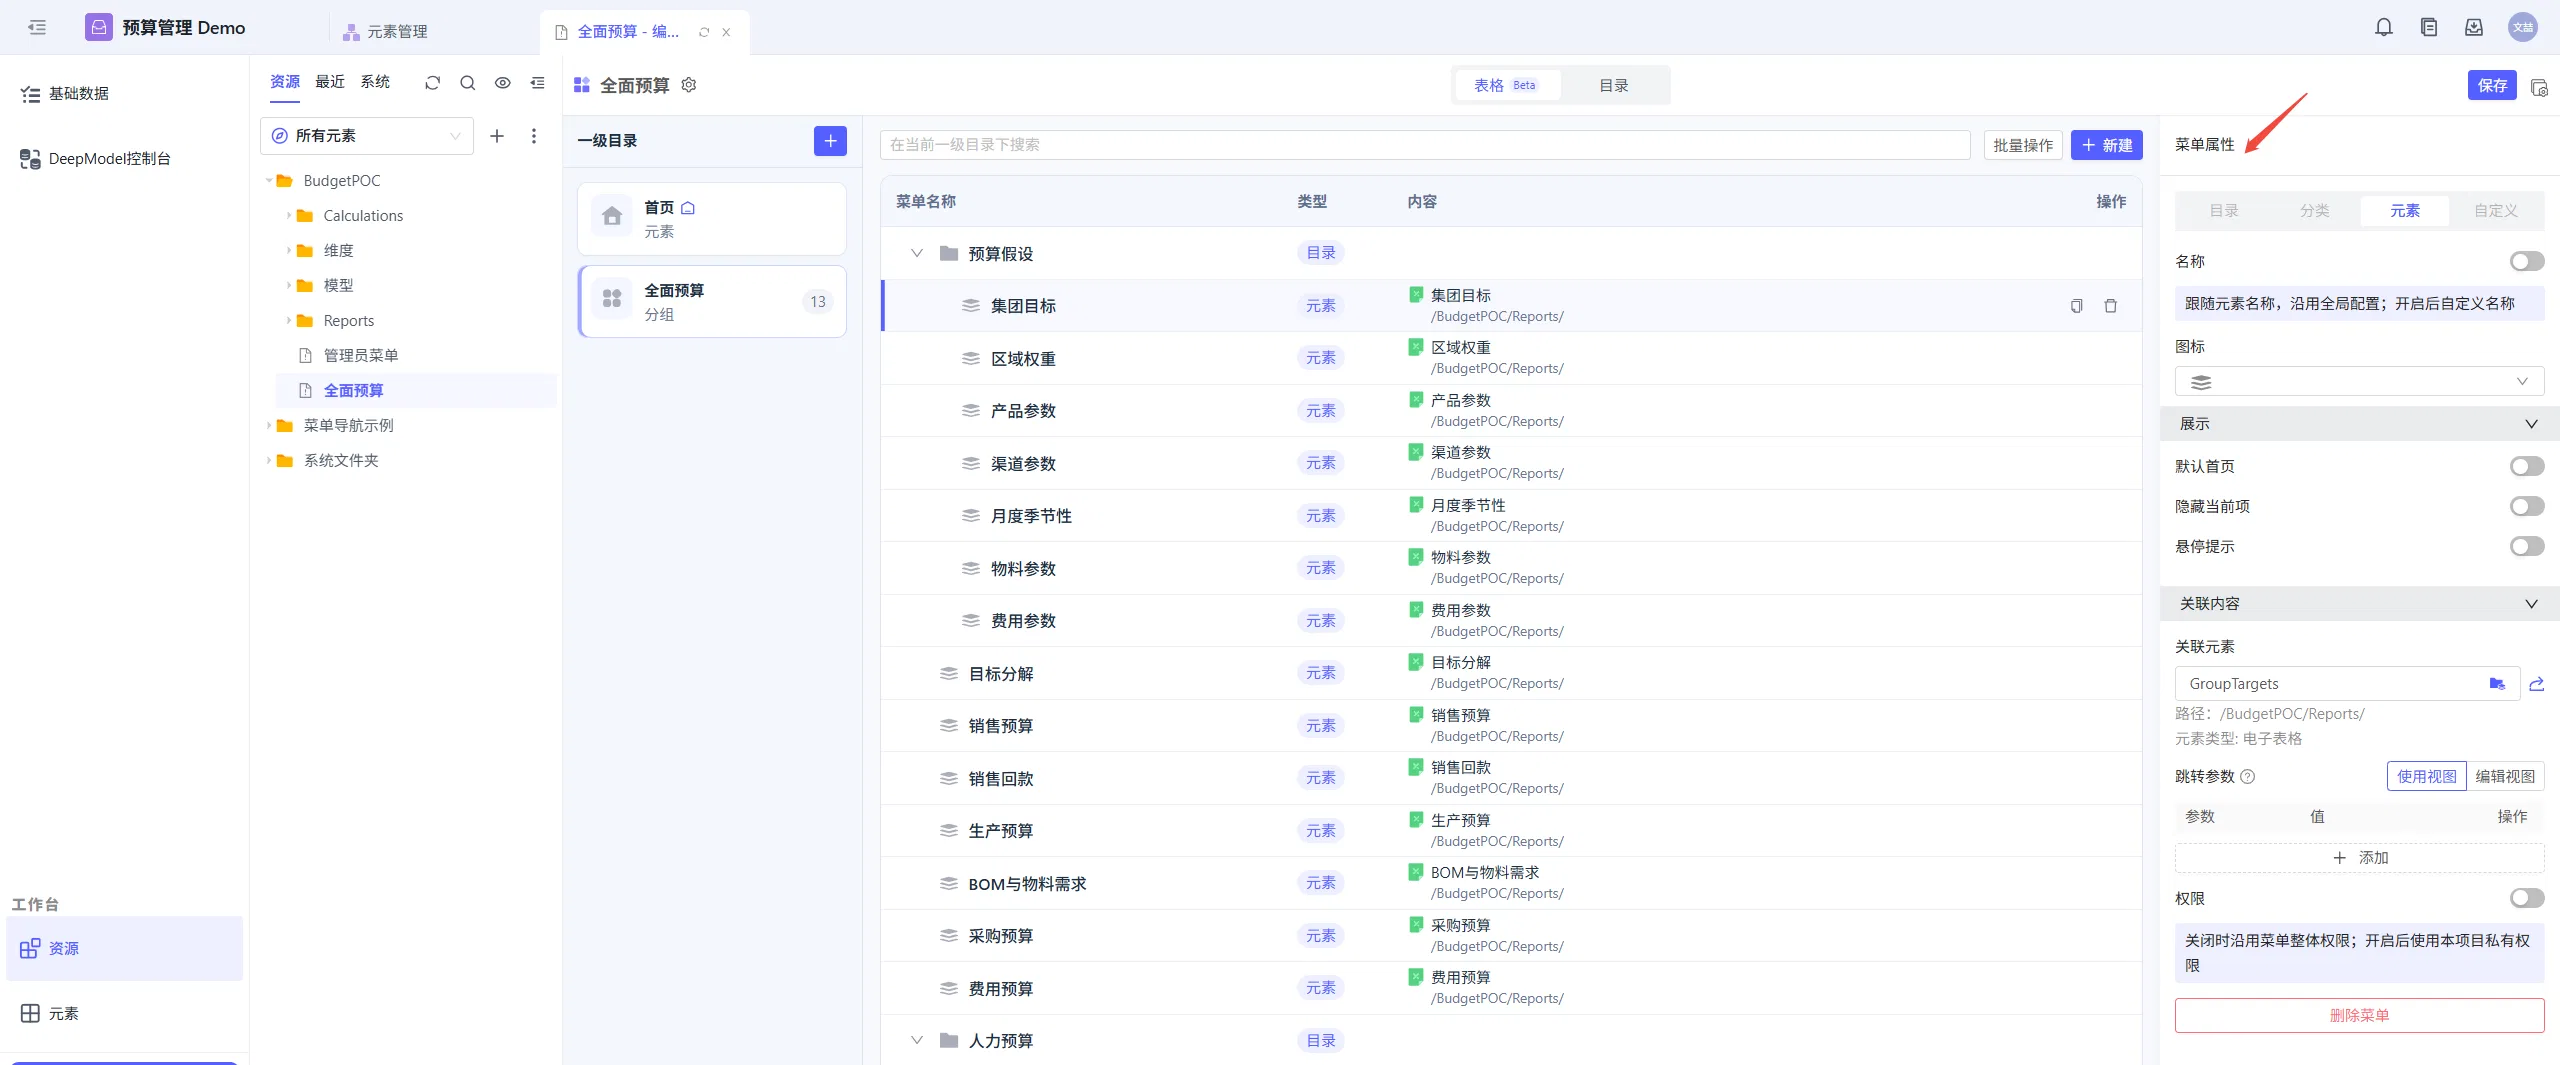Enable the custom 名称 toggle
This screenshot has width=2560, height=1065.
coord(2527,262)
